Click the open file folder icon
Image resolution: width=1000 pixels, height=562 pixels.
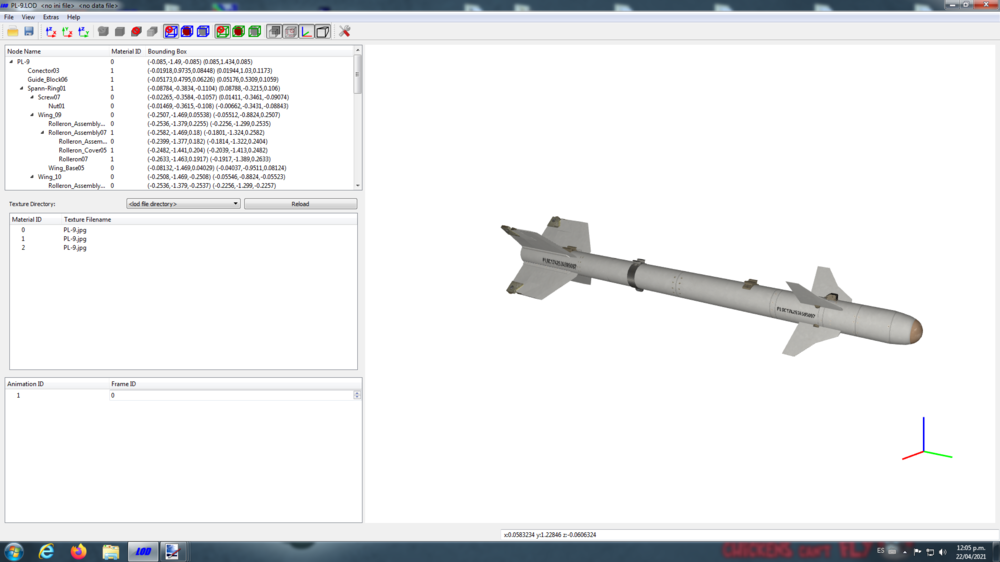point(13,31)
